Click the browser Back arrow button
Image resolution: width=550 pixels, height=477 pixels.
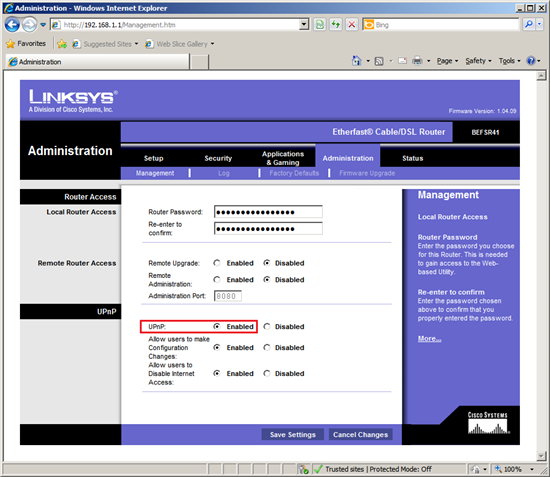[x=12, y=25]
